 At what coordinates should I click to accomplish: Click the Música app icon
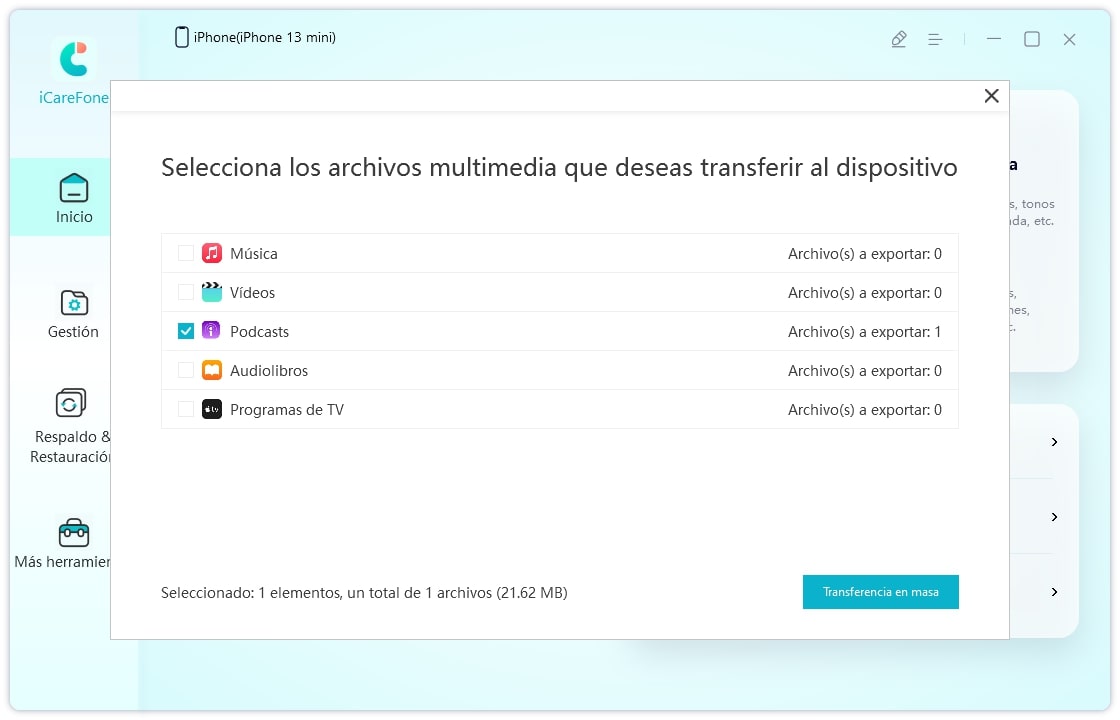coord(211,253)
